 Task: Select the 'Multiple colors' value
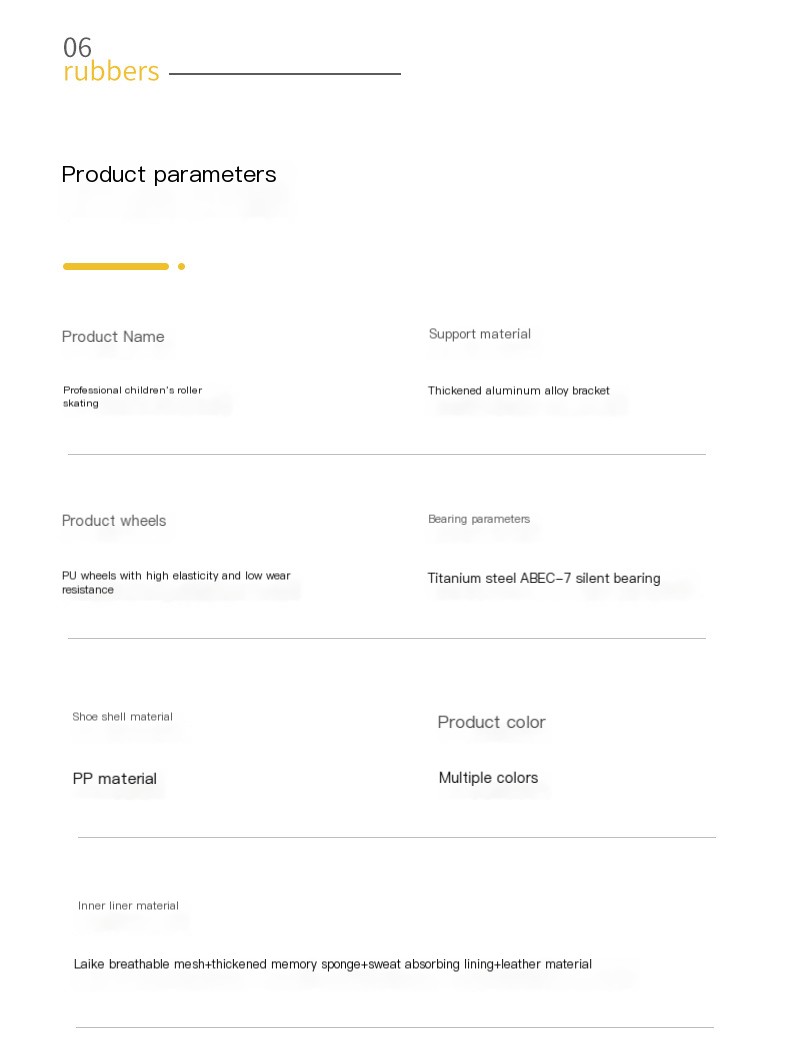(x=488, y=778)
